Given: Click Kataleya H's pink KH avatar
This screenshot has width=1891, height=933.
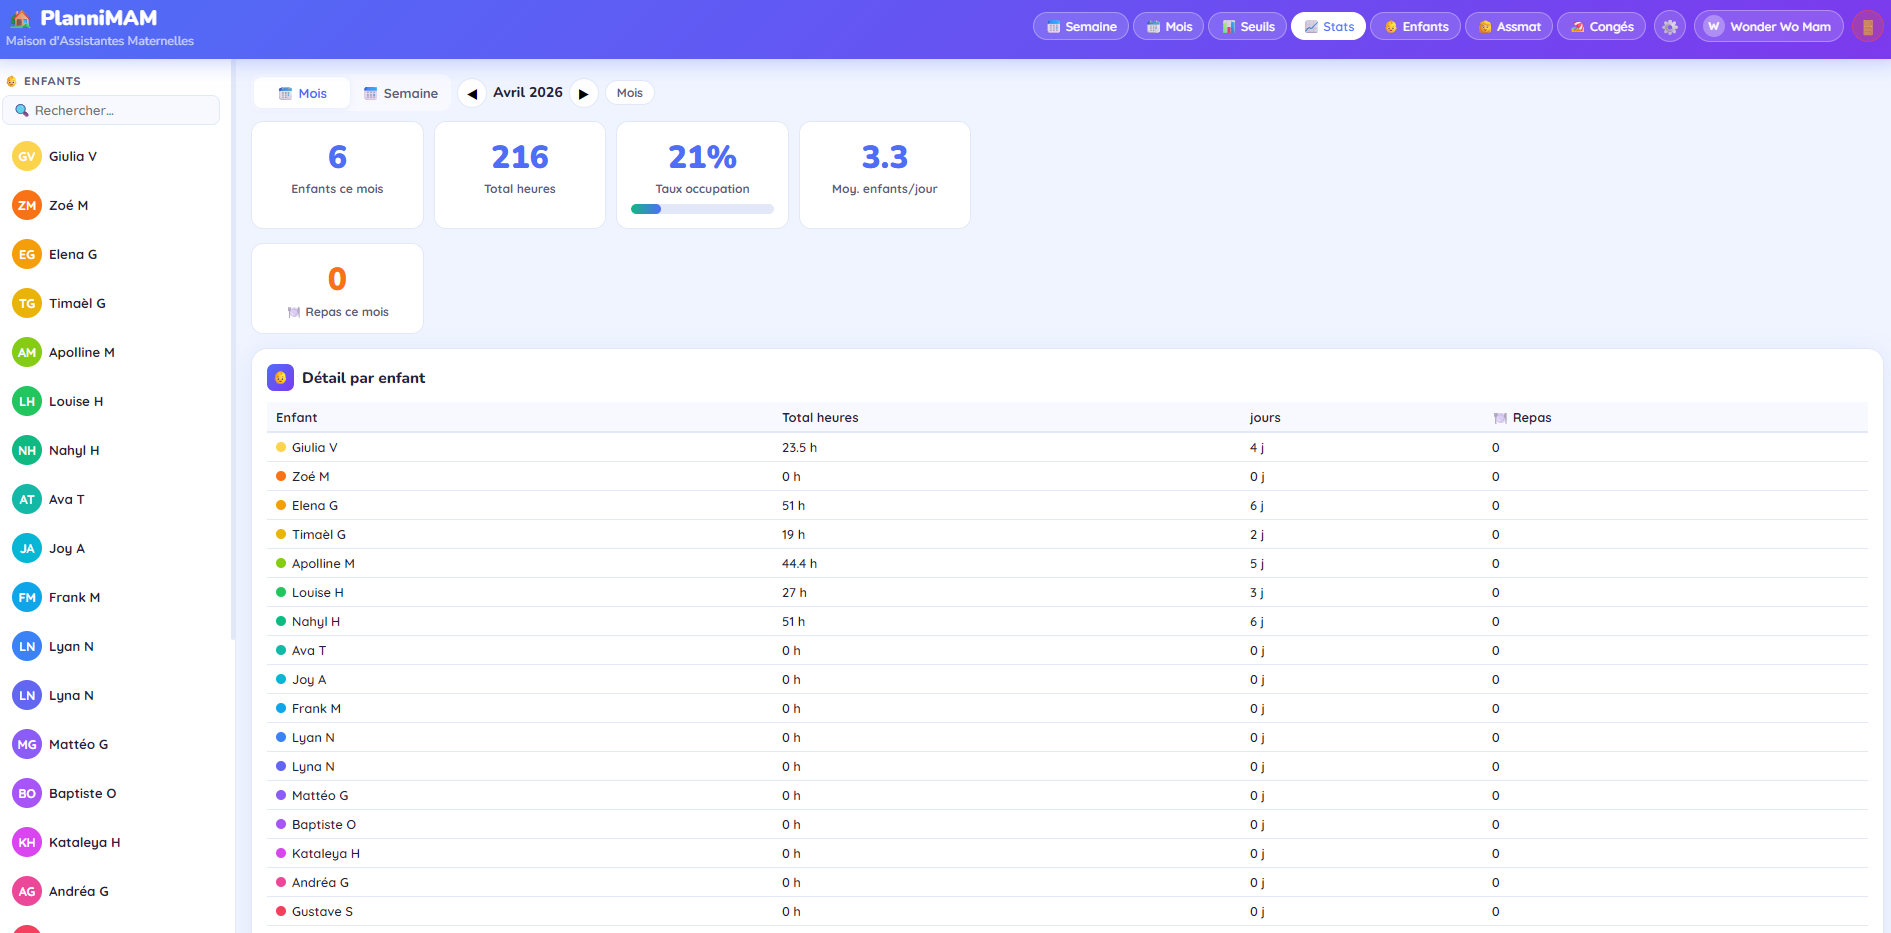Looking at the screenshot, I should (27, 842).
